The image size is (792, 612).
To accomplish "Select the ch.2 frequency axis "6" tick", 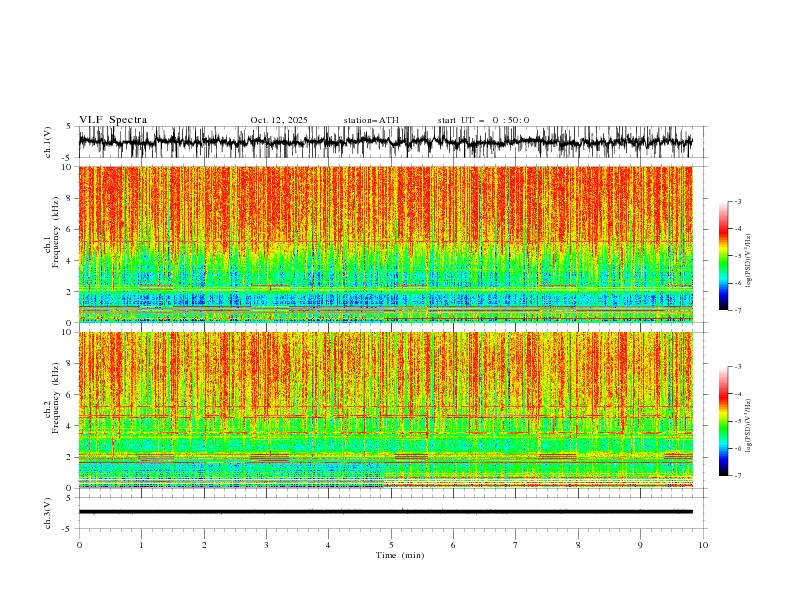I will point(71,395).
